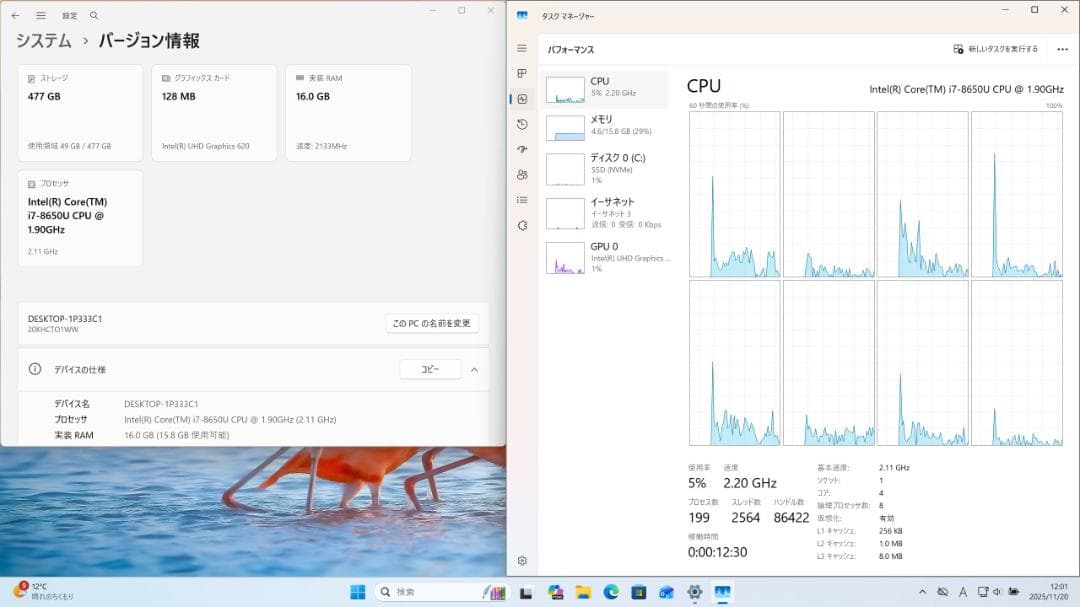
Task: Open the three-dot menu in Task Manager
Action: pos(1062,48)
